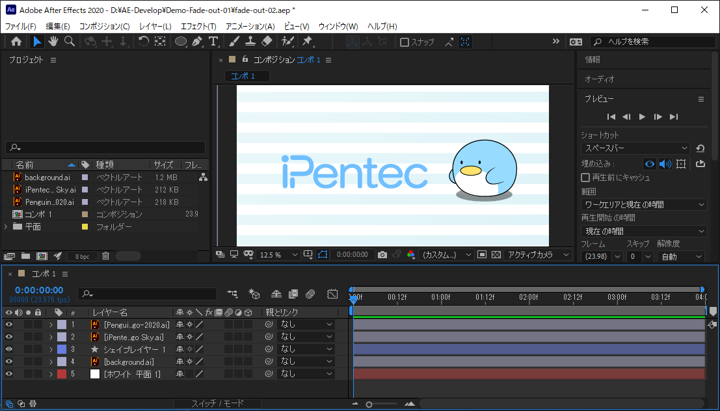Image resolution: width=720 pixels, height=411 pixels.
Task: Select the Eraser tool
Action: 267,42
